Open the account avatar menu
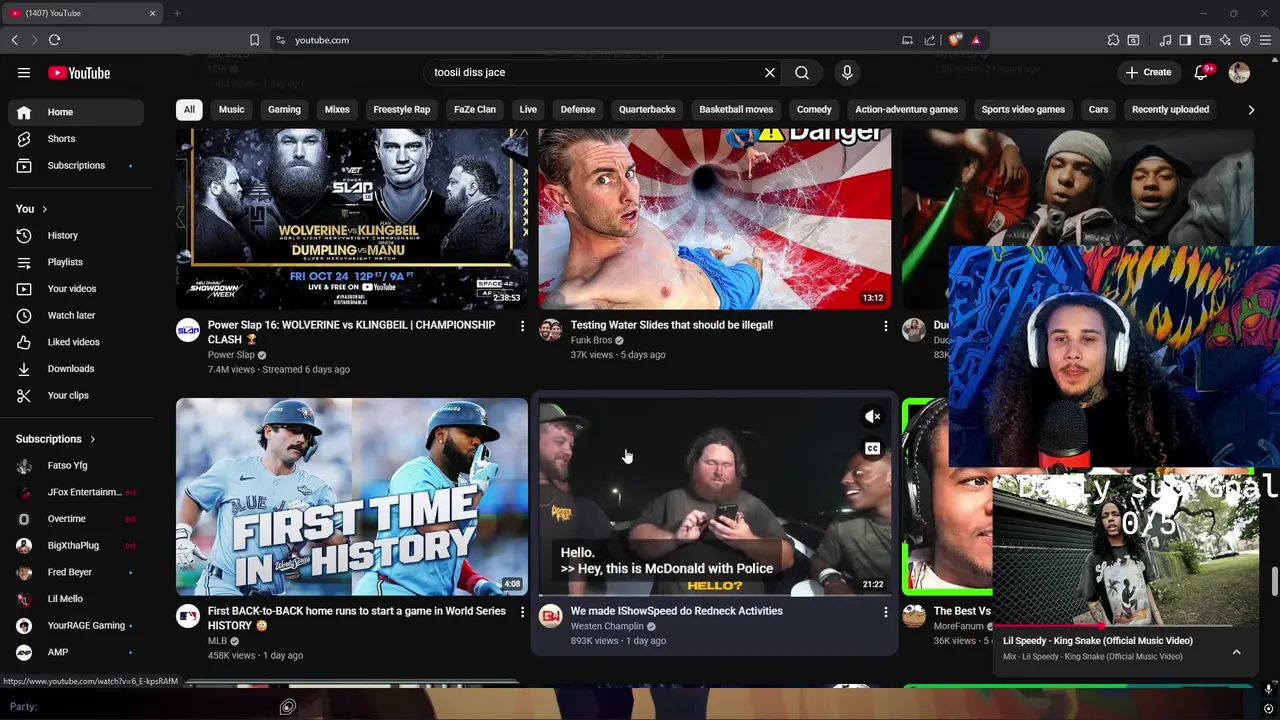This screenshot has width=1280, height=720. click(x=1239, y=72)
